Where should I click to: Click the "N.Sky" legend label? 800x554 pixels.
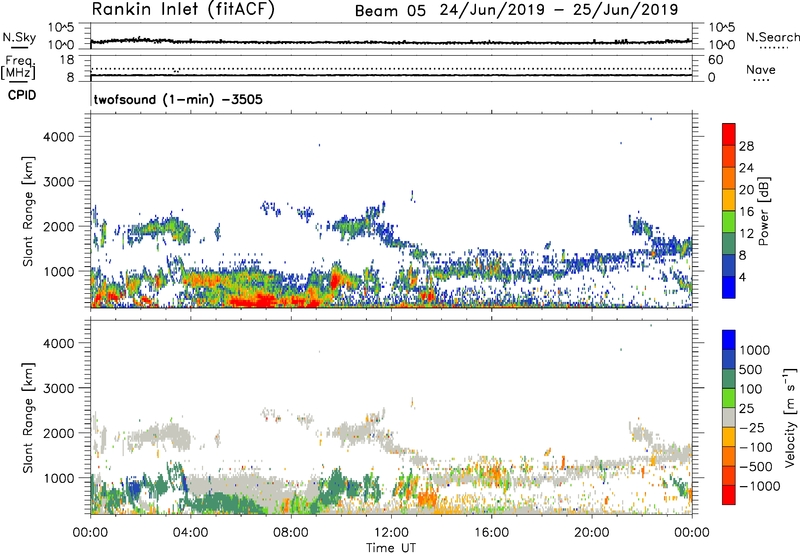tap(19, 37)
